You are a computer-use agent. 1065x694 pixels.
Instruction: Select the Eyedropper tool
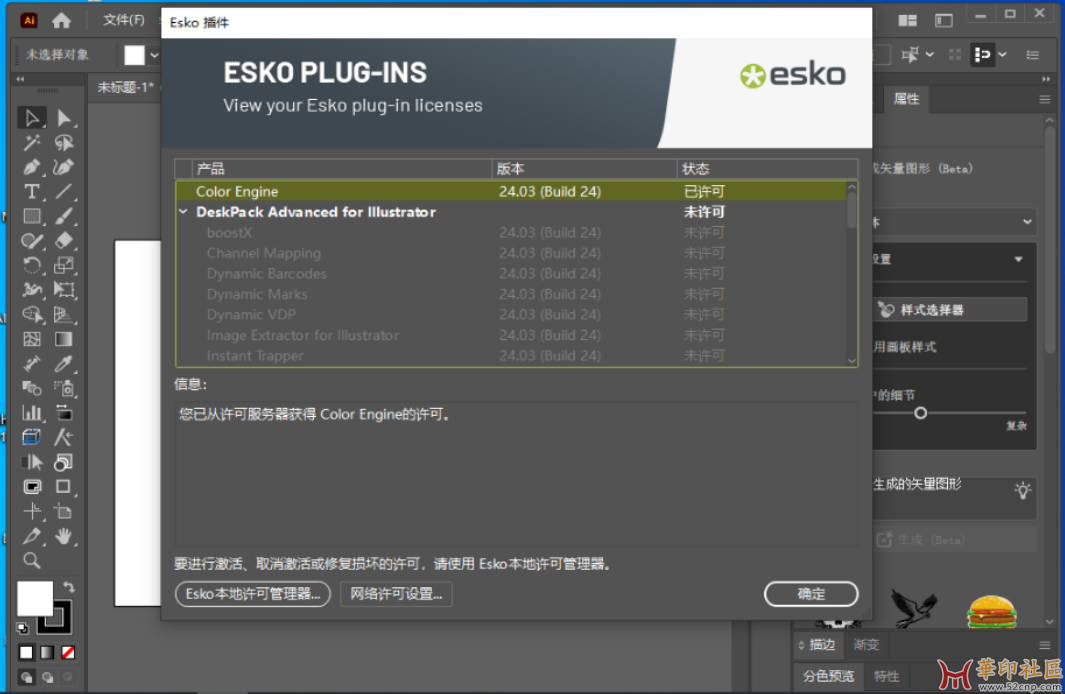[64, 363]
